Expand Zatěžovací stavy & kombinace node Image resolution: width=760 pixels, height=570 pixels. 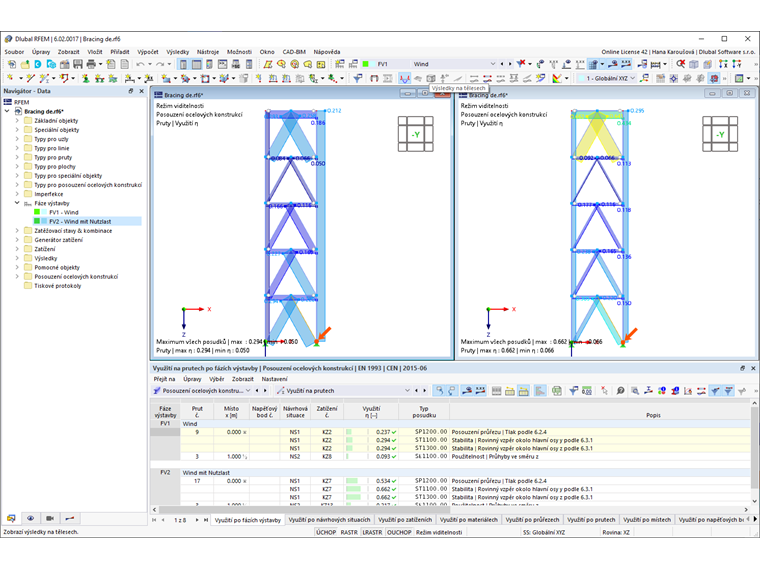click(17, 231)
